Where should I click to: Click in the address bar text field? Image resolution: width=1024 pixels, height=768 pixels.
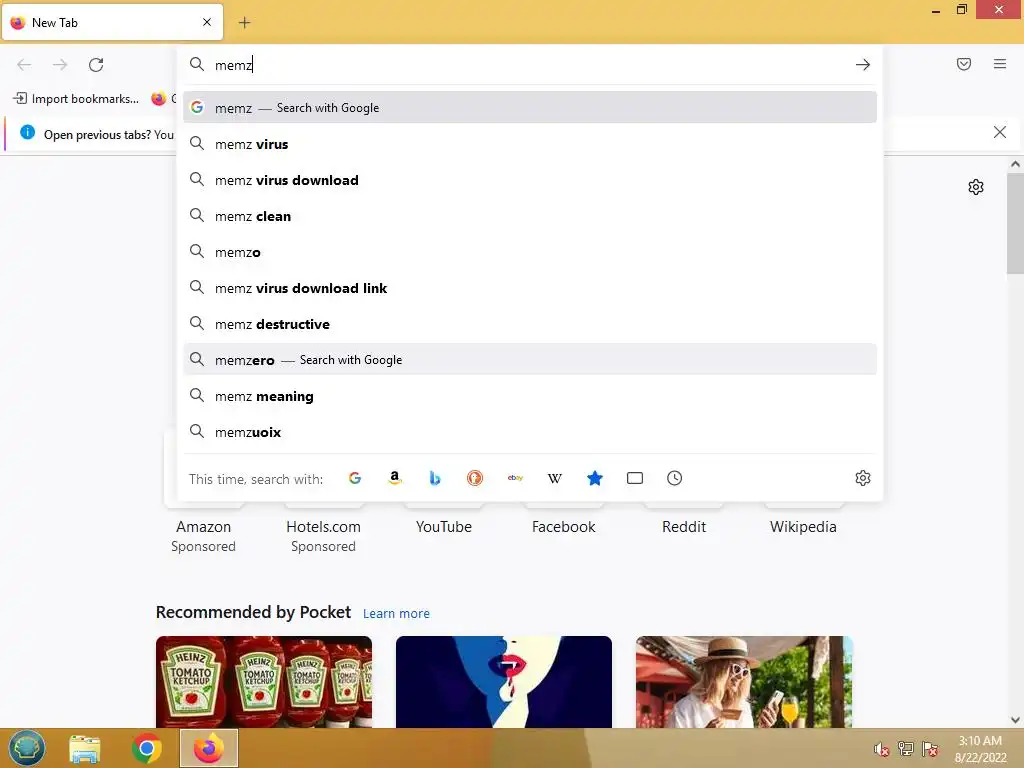pyautogui.click(x=529, y=65)
